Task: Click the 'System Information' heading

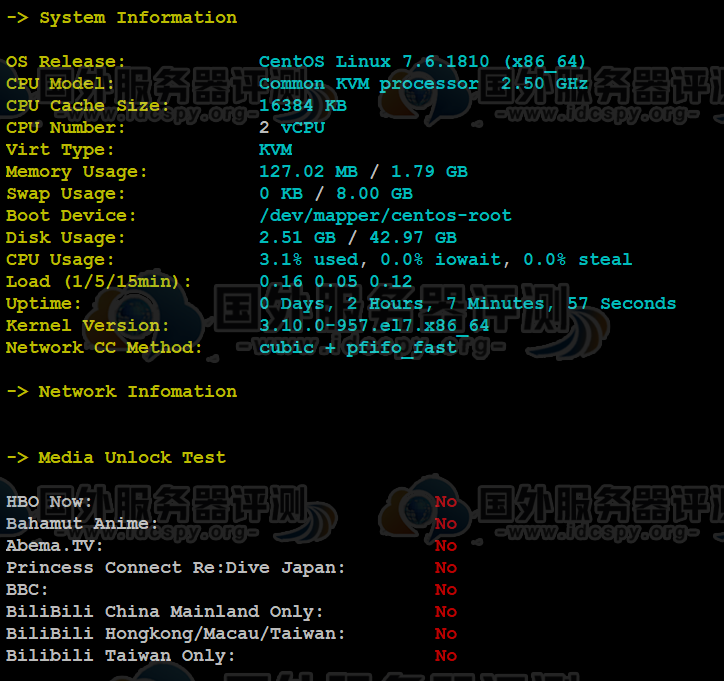Action: coord(138,18)
